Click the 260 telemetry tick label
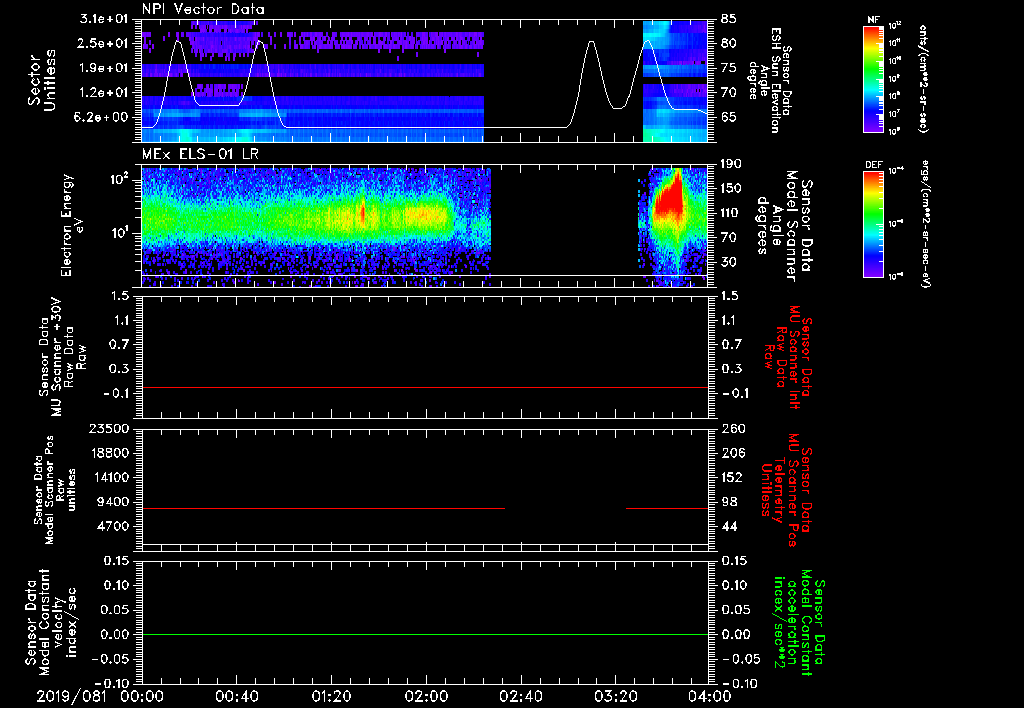 (731, 428)
